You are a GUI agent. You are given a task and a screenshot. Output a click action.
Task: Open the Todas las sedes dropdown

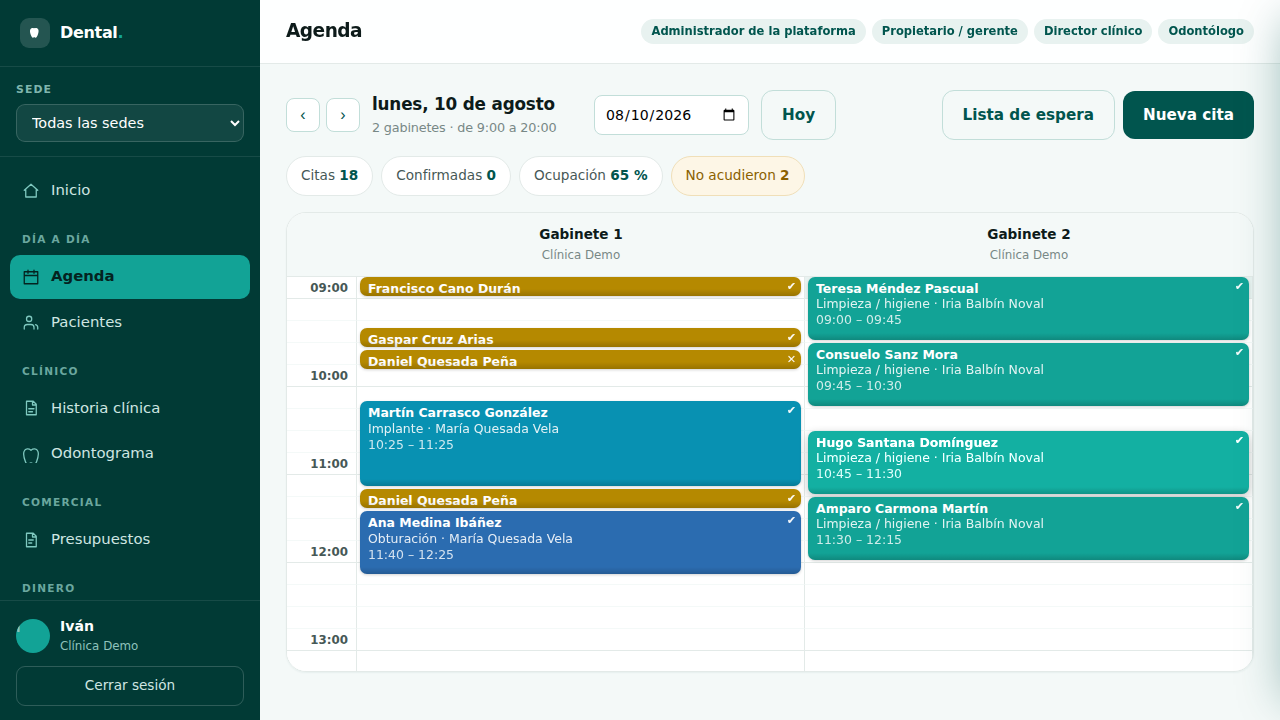pos(130,123)
